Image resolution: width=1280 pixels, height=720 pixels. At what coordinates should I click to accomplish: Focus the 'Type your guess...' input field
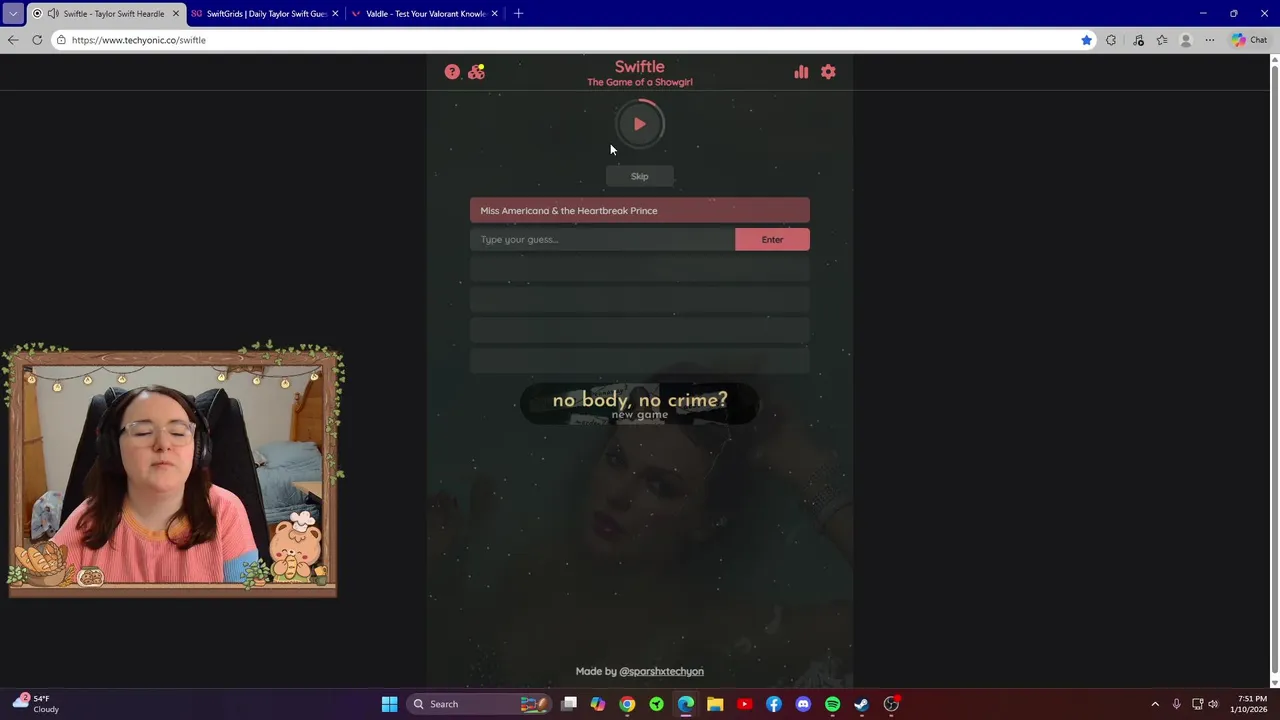[602, 239]
